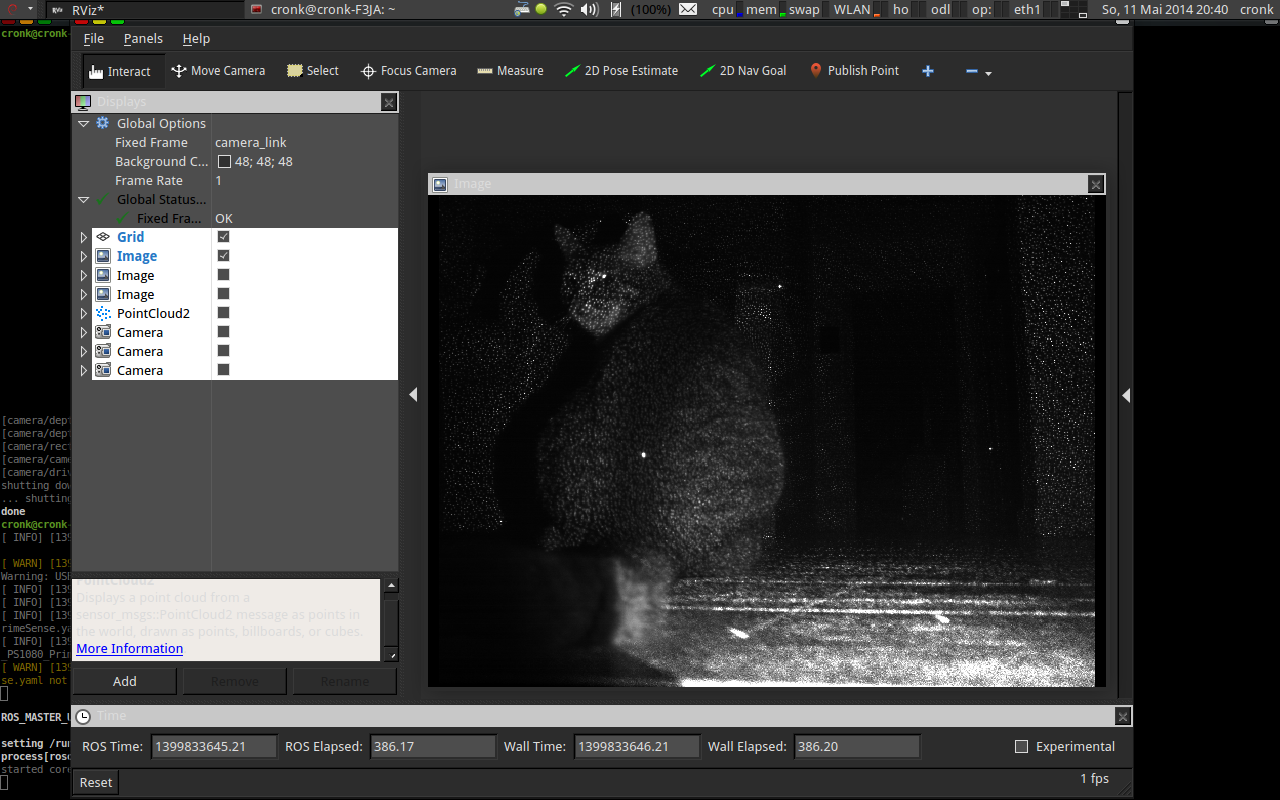Screen dimensions: 1280x800
Task: Collapse Displays panel with left-edge arrow
Action: tap(413, 395)
